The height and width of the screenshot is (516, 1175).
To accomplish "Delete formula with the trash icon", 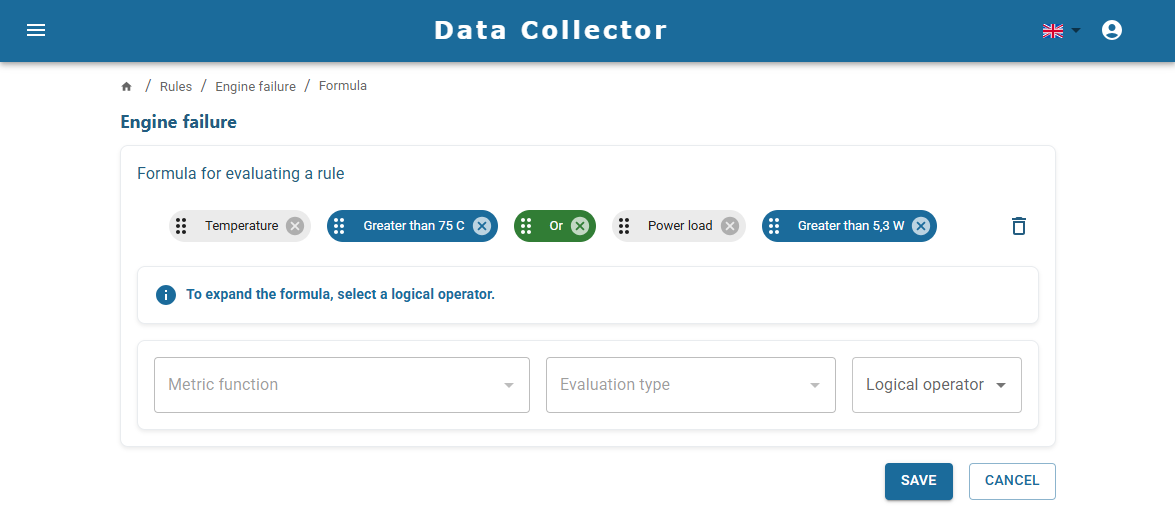I will [x=1018, y=226].
